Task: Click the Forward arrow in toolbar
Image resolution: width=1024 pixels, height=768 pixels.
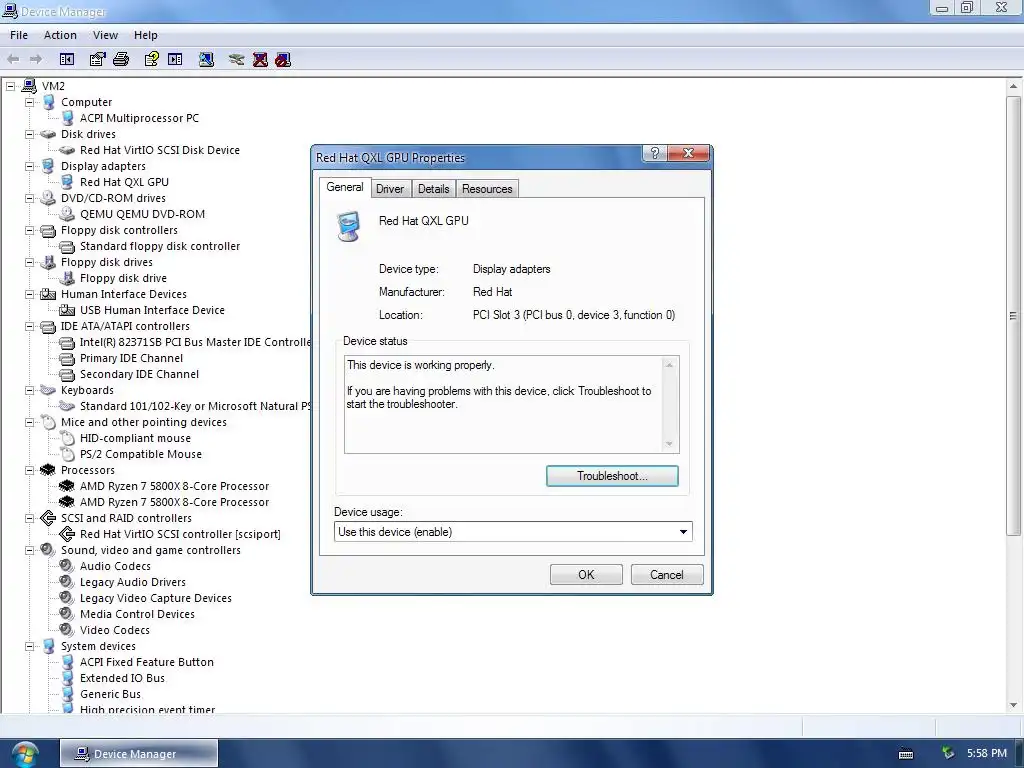Action: [x=36, y=59]
